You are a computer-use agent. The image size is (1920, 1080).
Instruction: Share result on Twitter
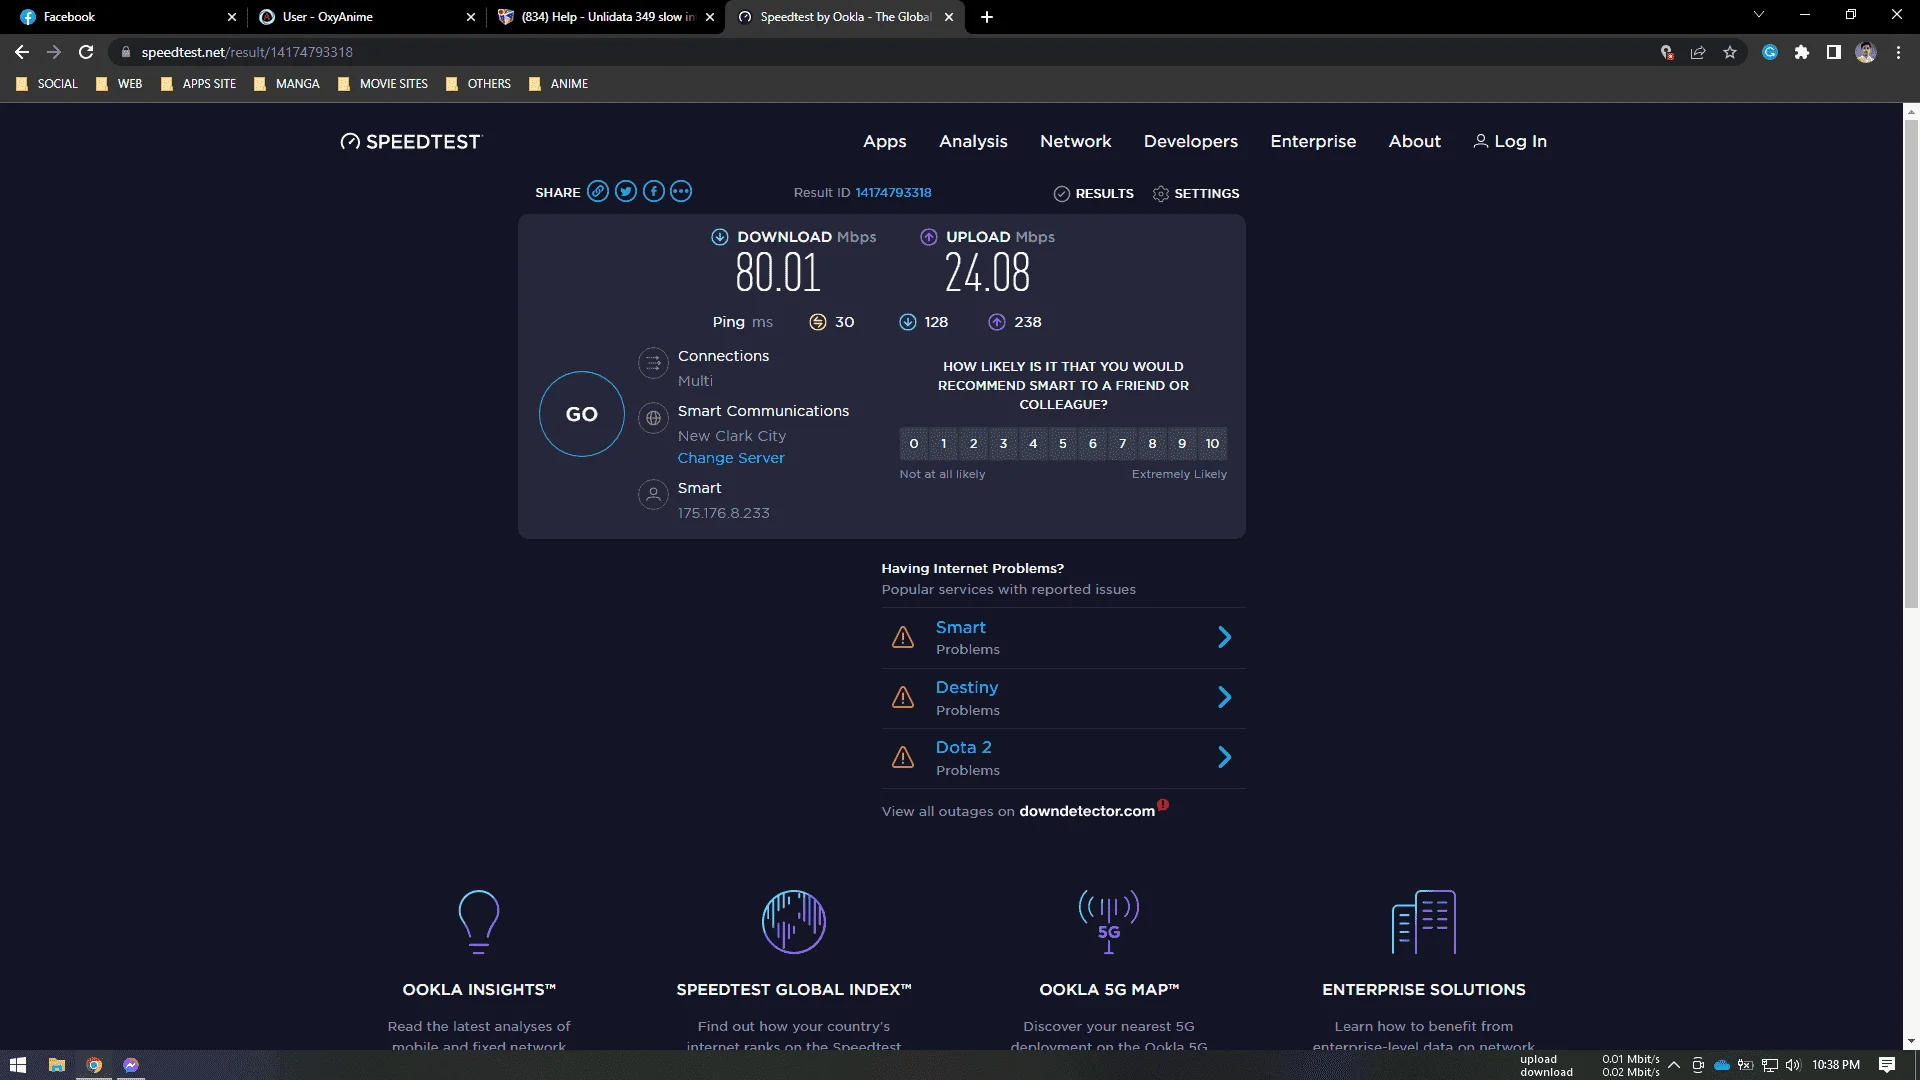point(626,192)
